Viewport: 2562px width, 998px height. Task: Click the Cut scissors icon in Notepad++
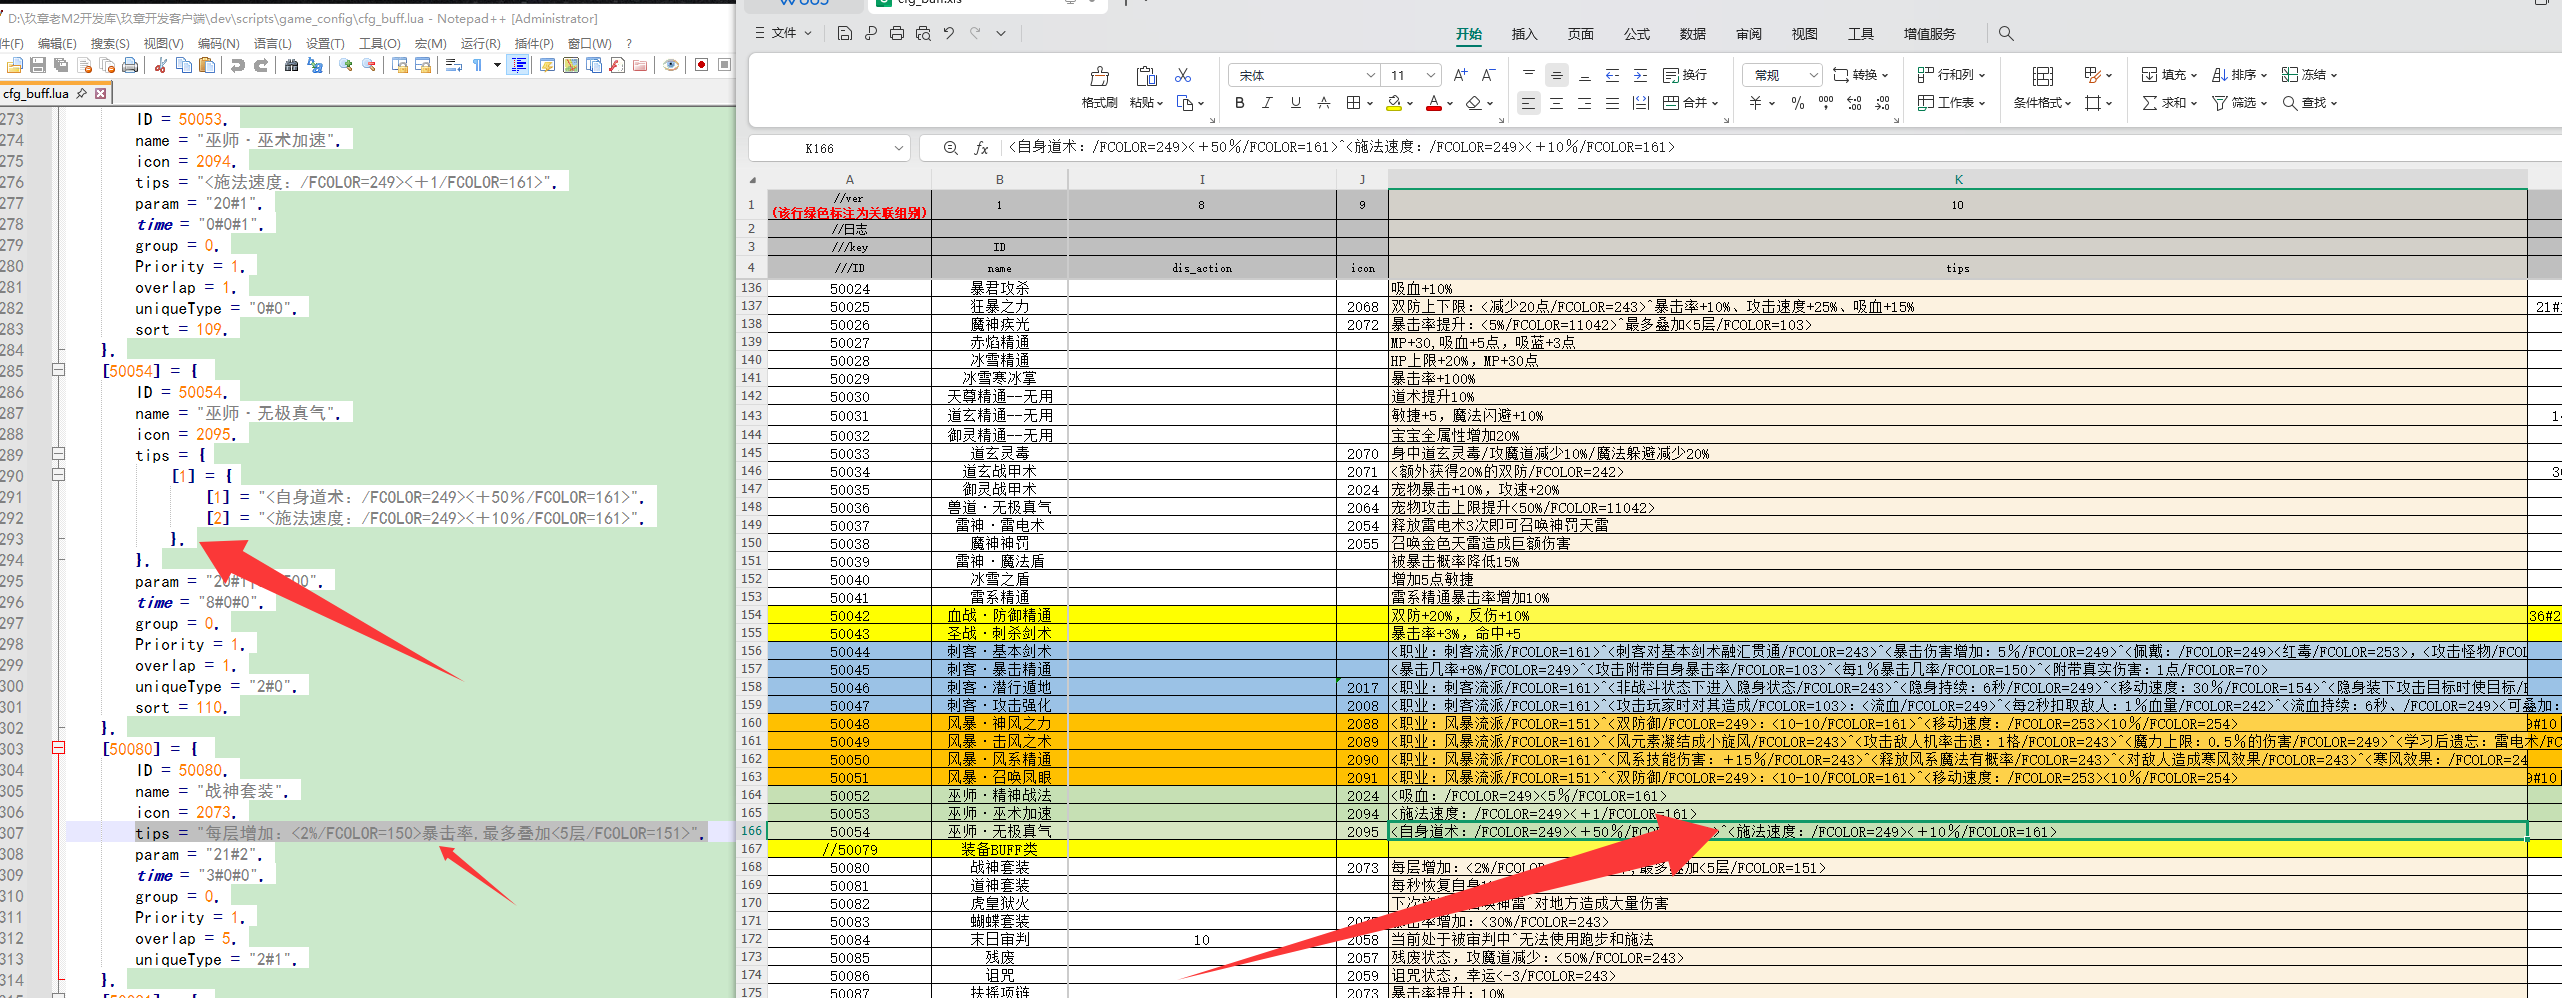pos(160,65)
